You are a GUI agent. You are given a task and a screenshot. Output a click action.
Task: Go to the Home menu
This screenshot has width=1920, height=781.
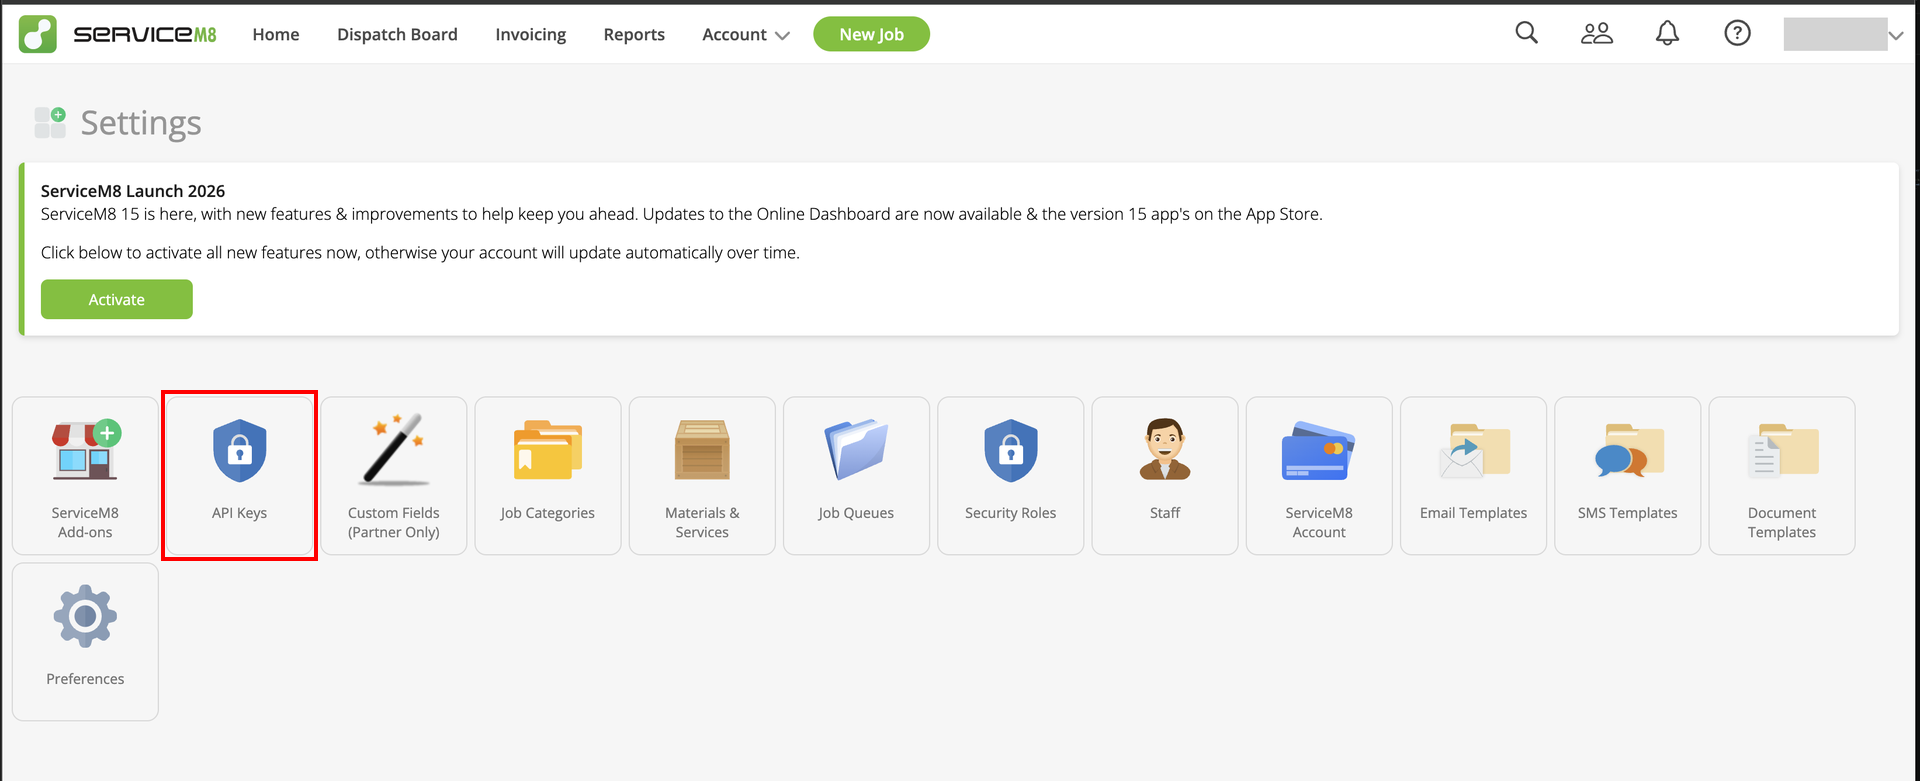coord(276,34)
